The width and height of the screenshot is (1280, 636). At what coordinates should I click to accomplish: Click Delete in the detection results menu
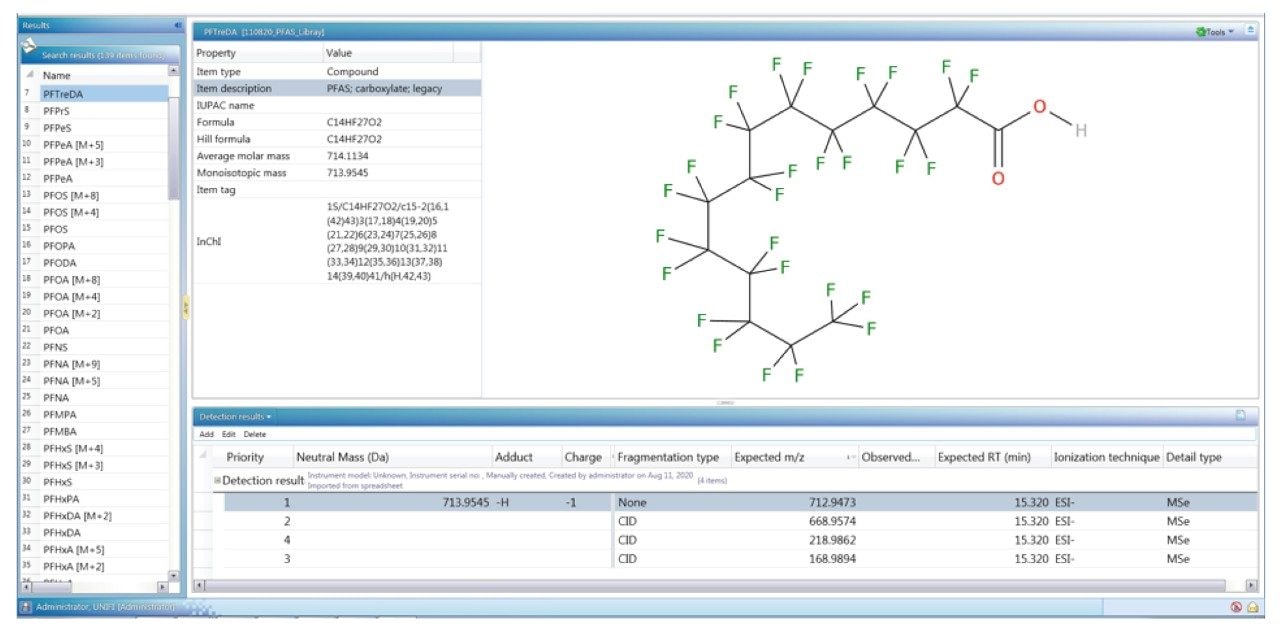255,434
